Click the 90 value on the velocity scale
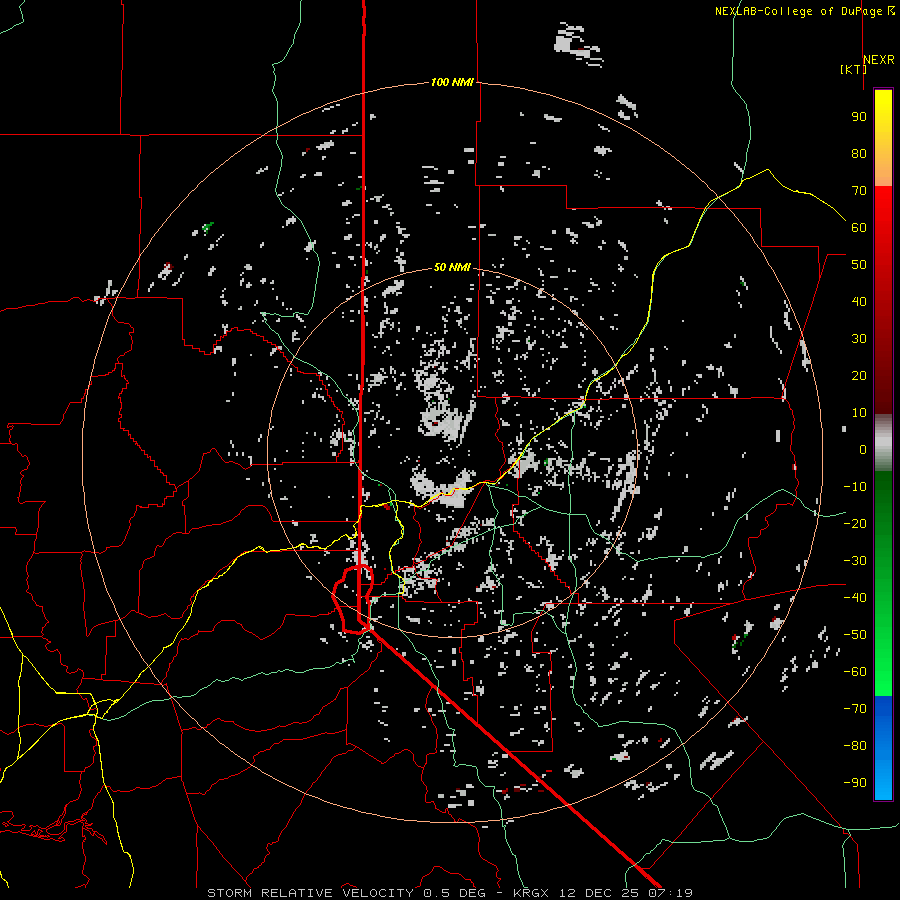The width and height of the screenshot is (900, 900). [859, 117]
